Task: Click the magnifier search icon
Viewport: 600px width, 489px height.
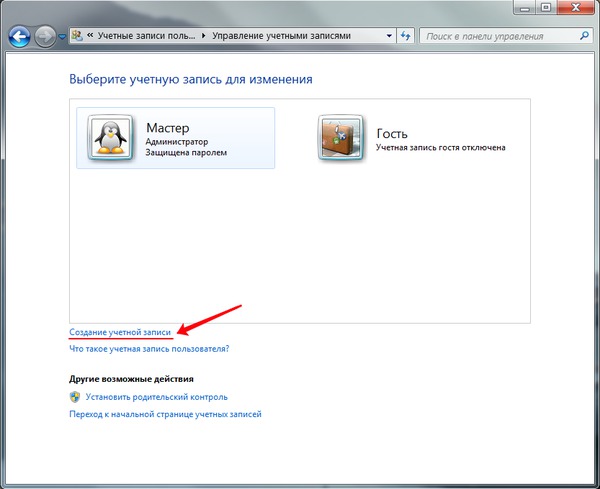Action: [x=584, y=36]
